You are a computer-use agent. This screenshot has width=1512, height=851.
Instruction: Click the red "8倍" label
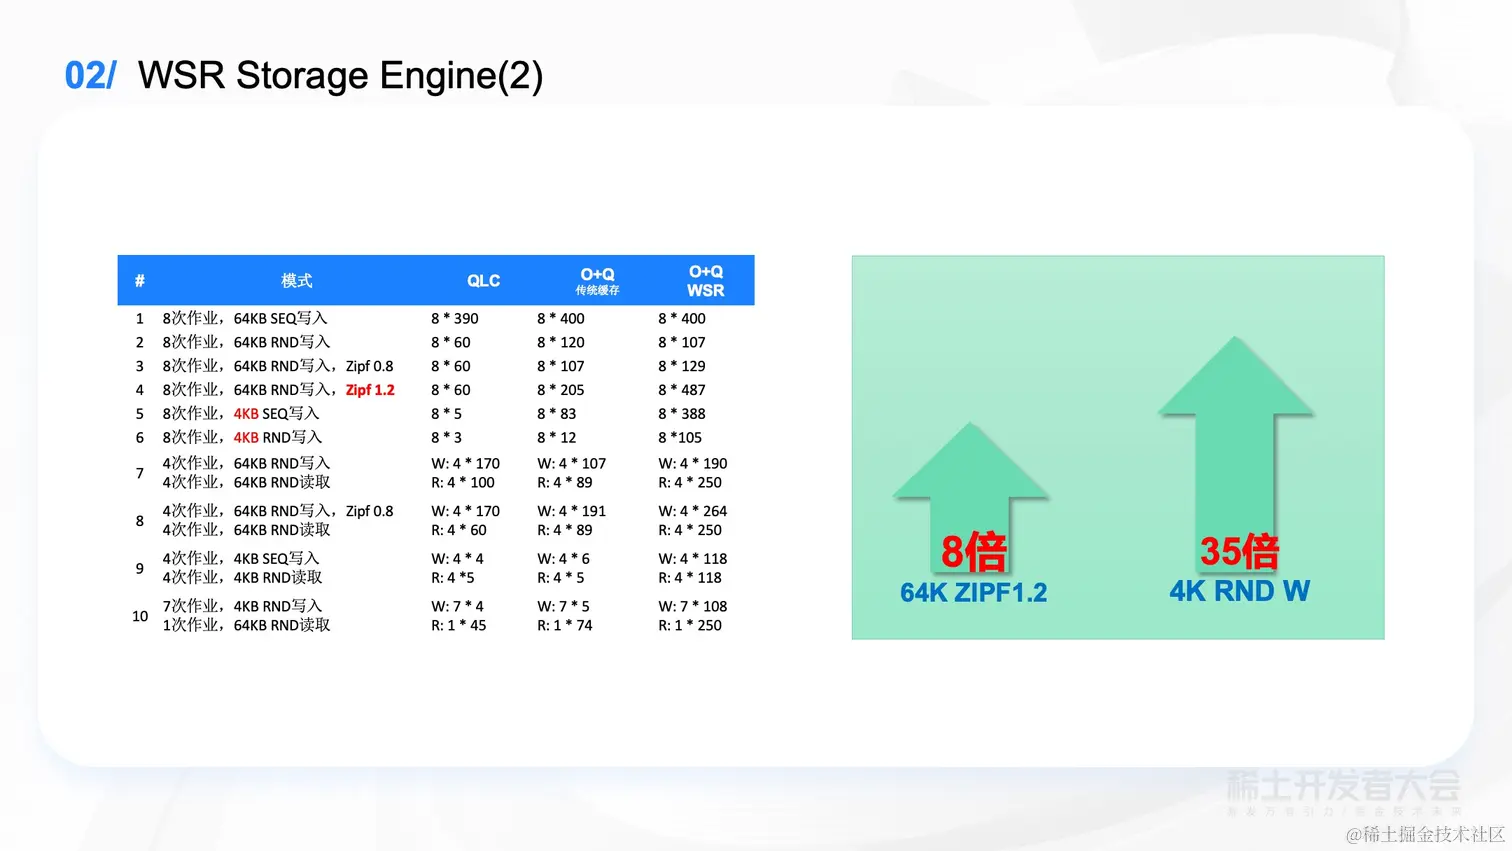974,551
